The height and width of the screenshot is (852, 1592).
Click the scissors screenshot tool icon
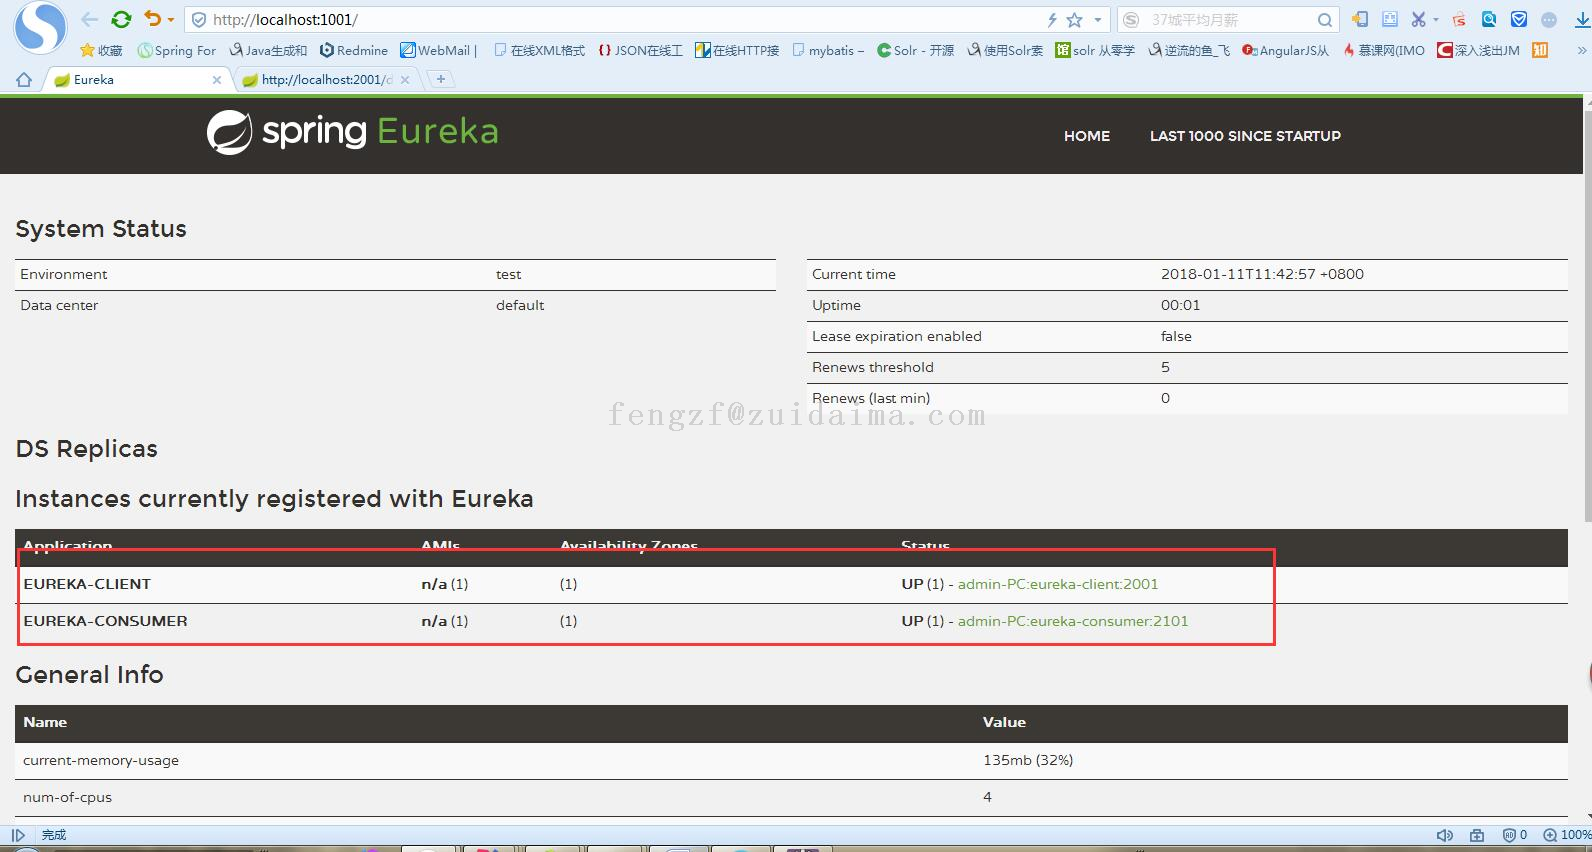(x=1418, y=19)
